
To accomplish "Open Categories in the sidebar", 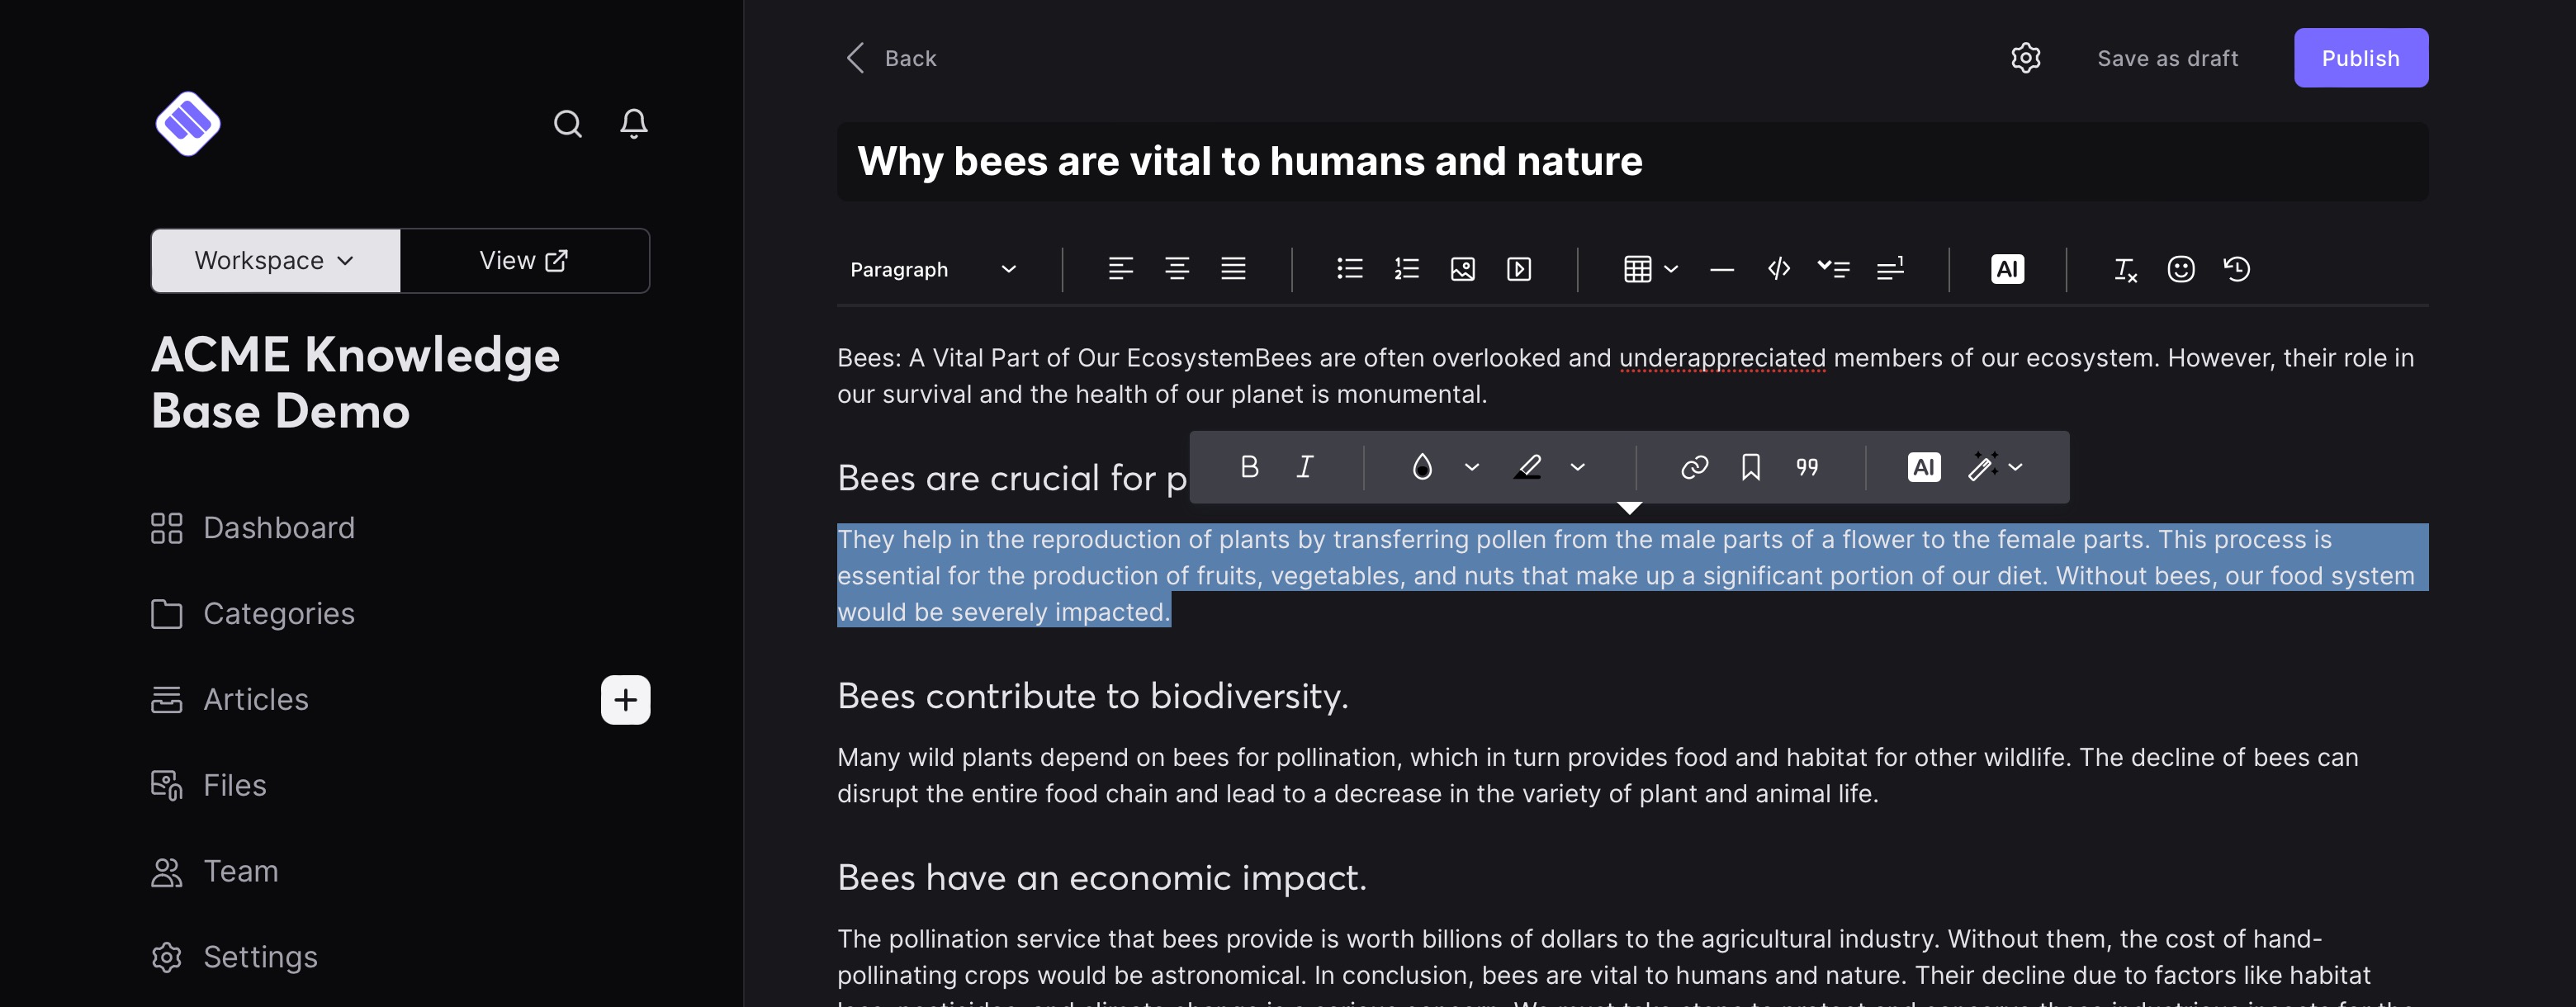I will (x=278, y=613).
